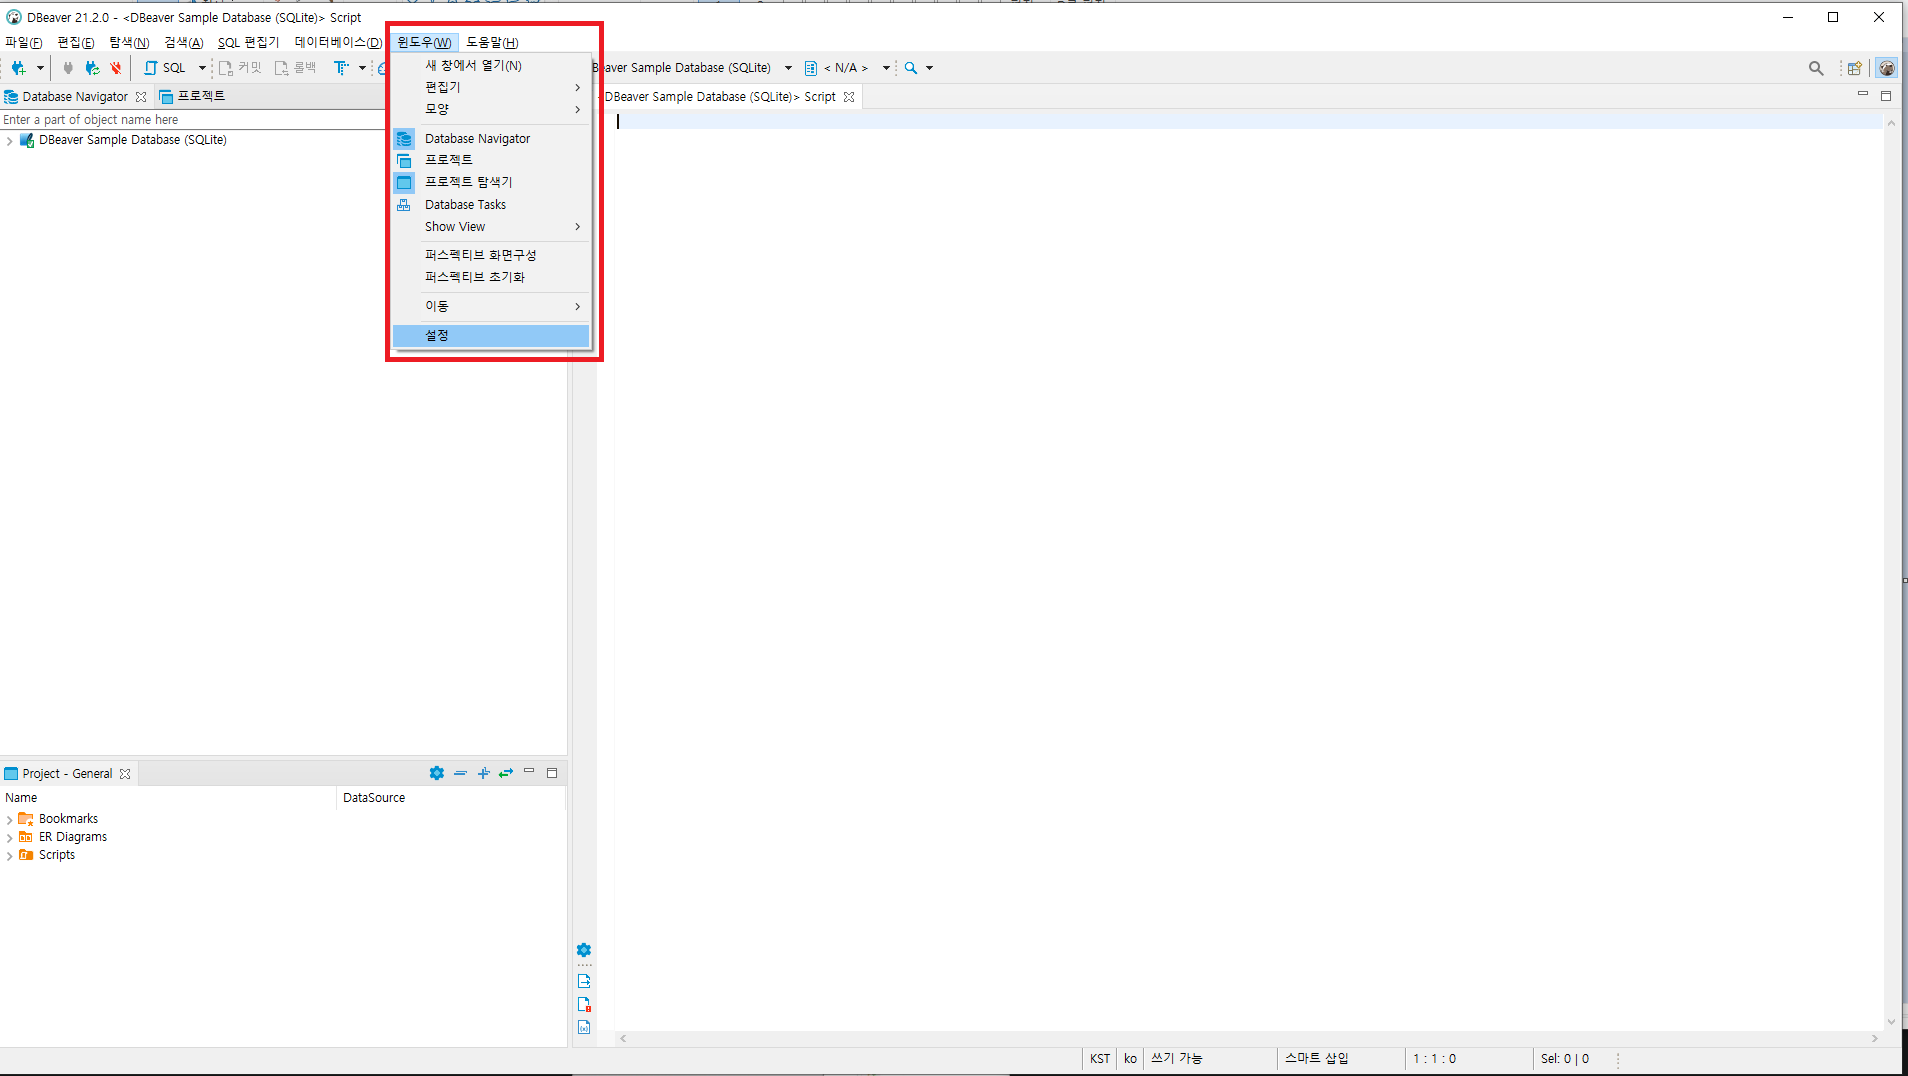Click the DBeaver perspective icon

(x=1886, y=68)
